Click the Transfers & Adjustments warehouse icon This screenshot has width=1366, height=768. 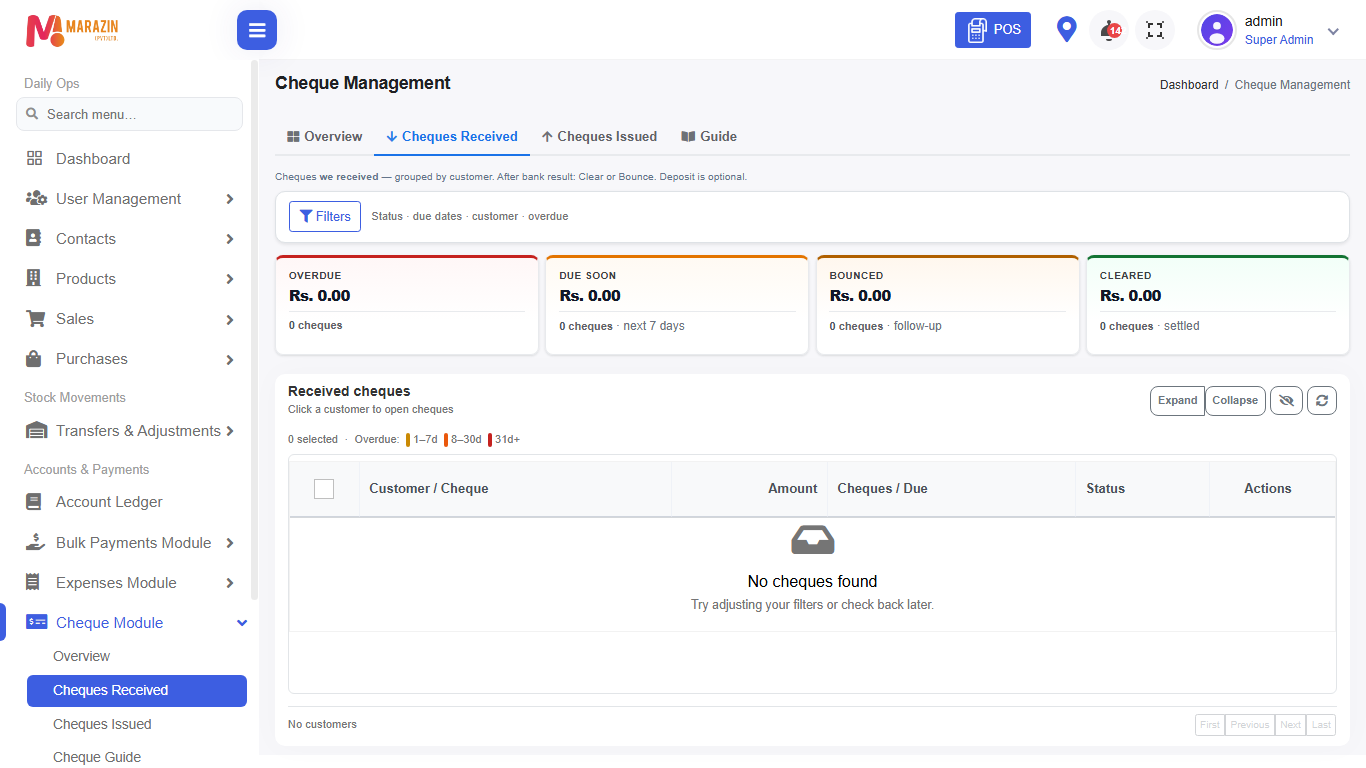[x=36, y=431]
